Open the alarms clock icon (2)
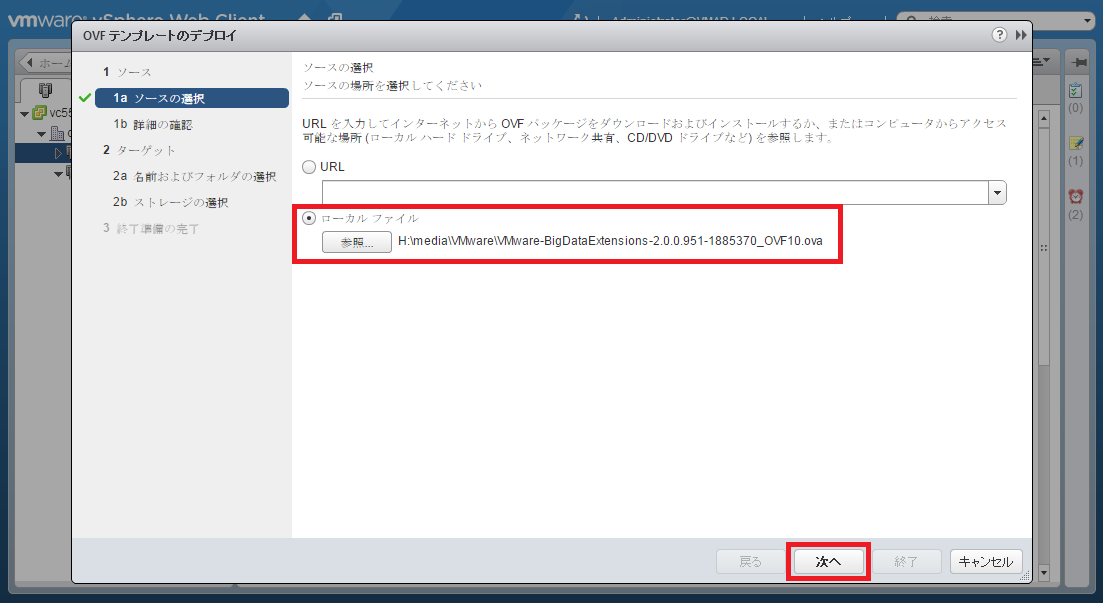Screen dimensions: 1103x603 click(x=1076, y=196)
